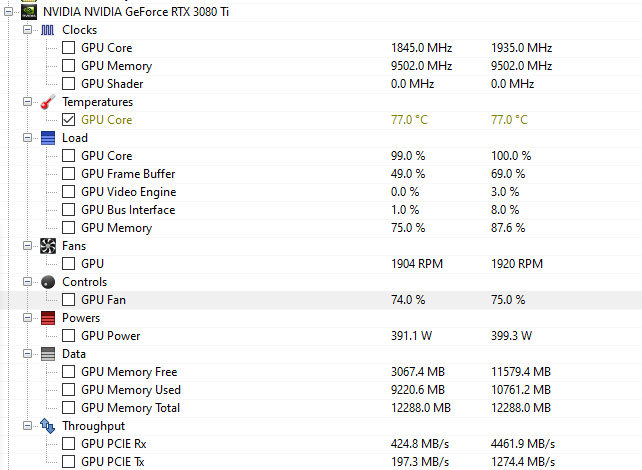
Task: Click the Temperatures thermometer icon
Action: coord(48,102)
